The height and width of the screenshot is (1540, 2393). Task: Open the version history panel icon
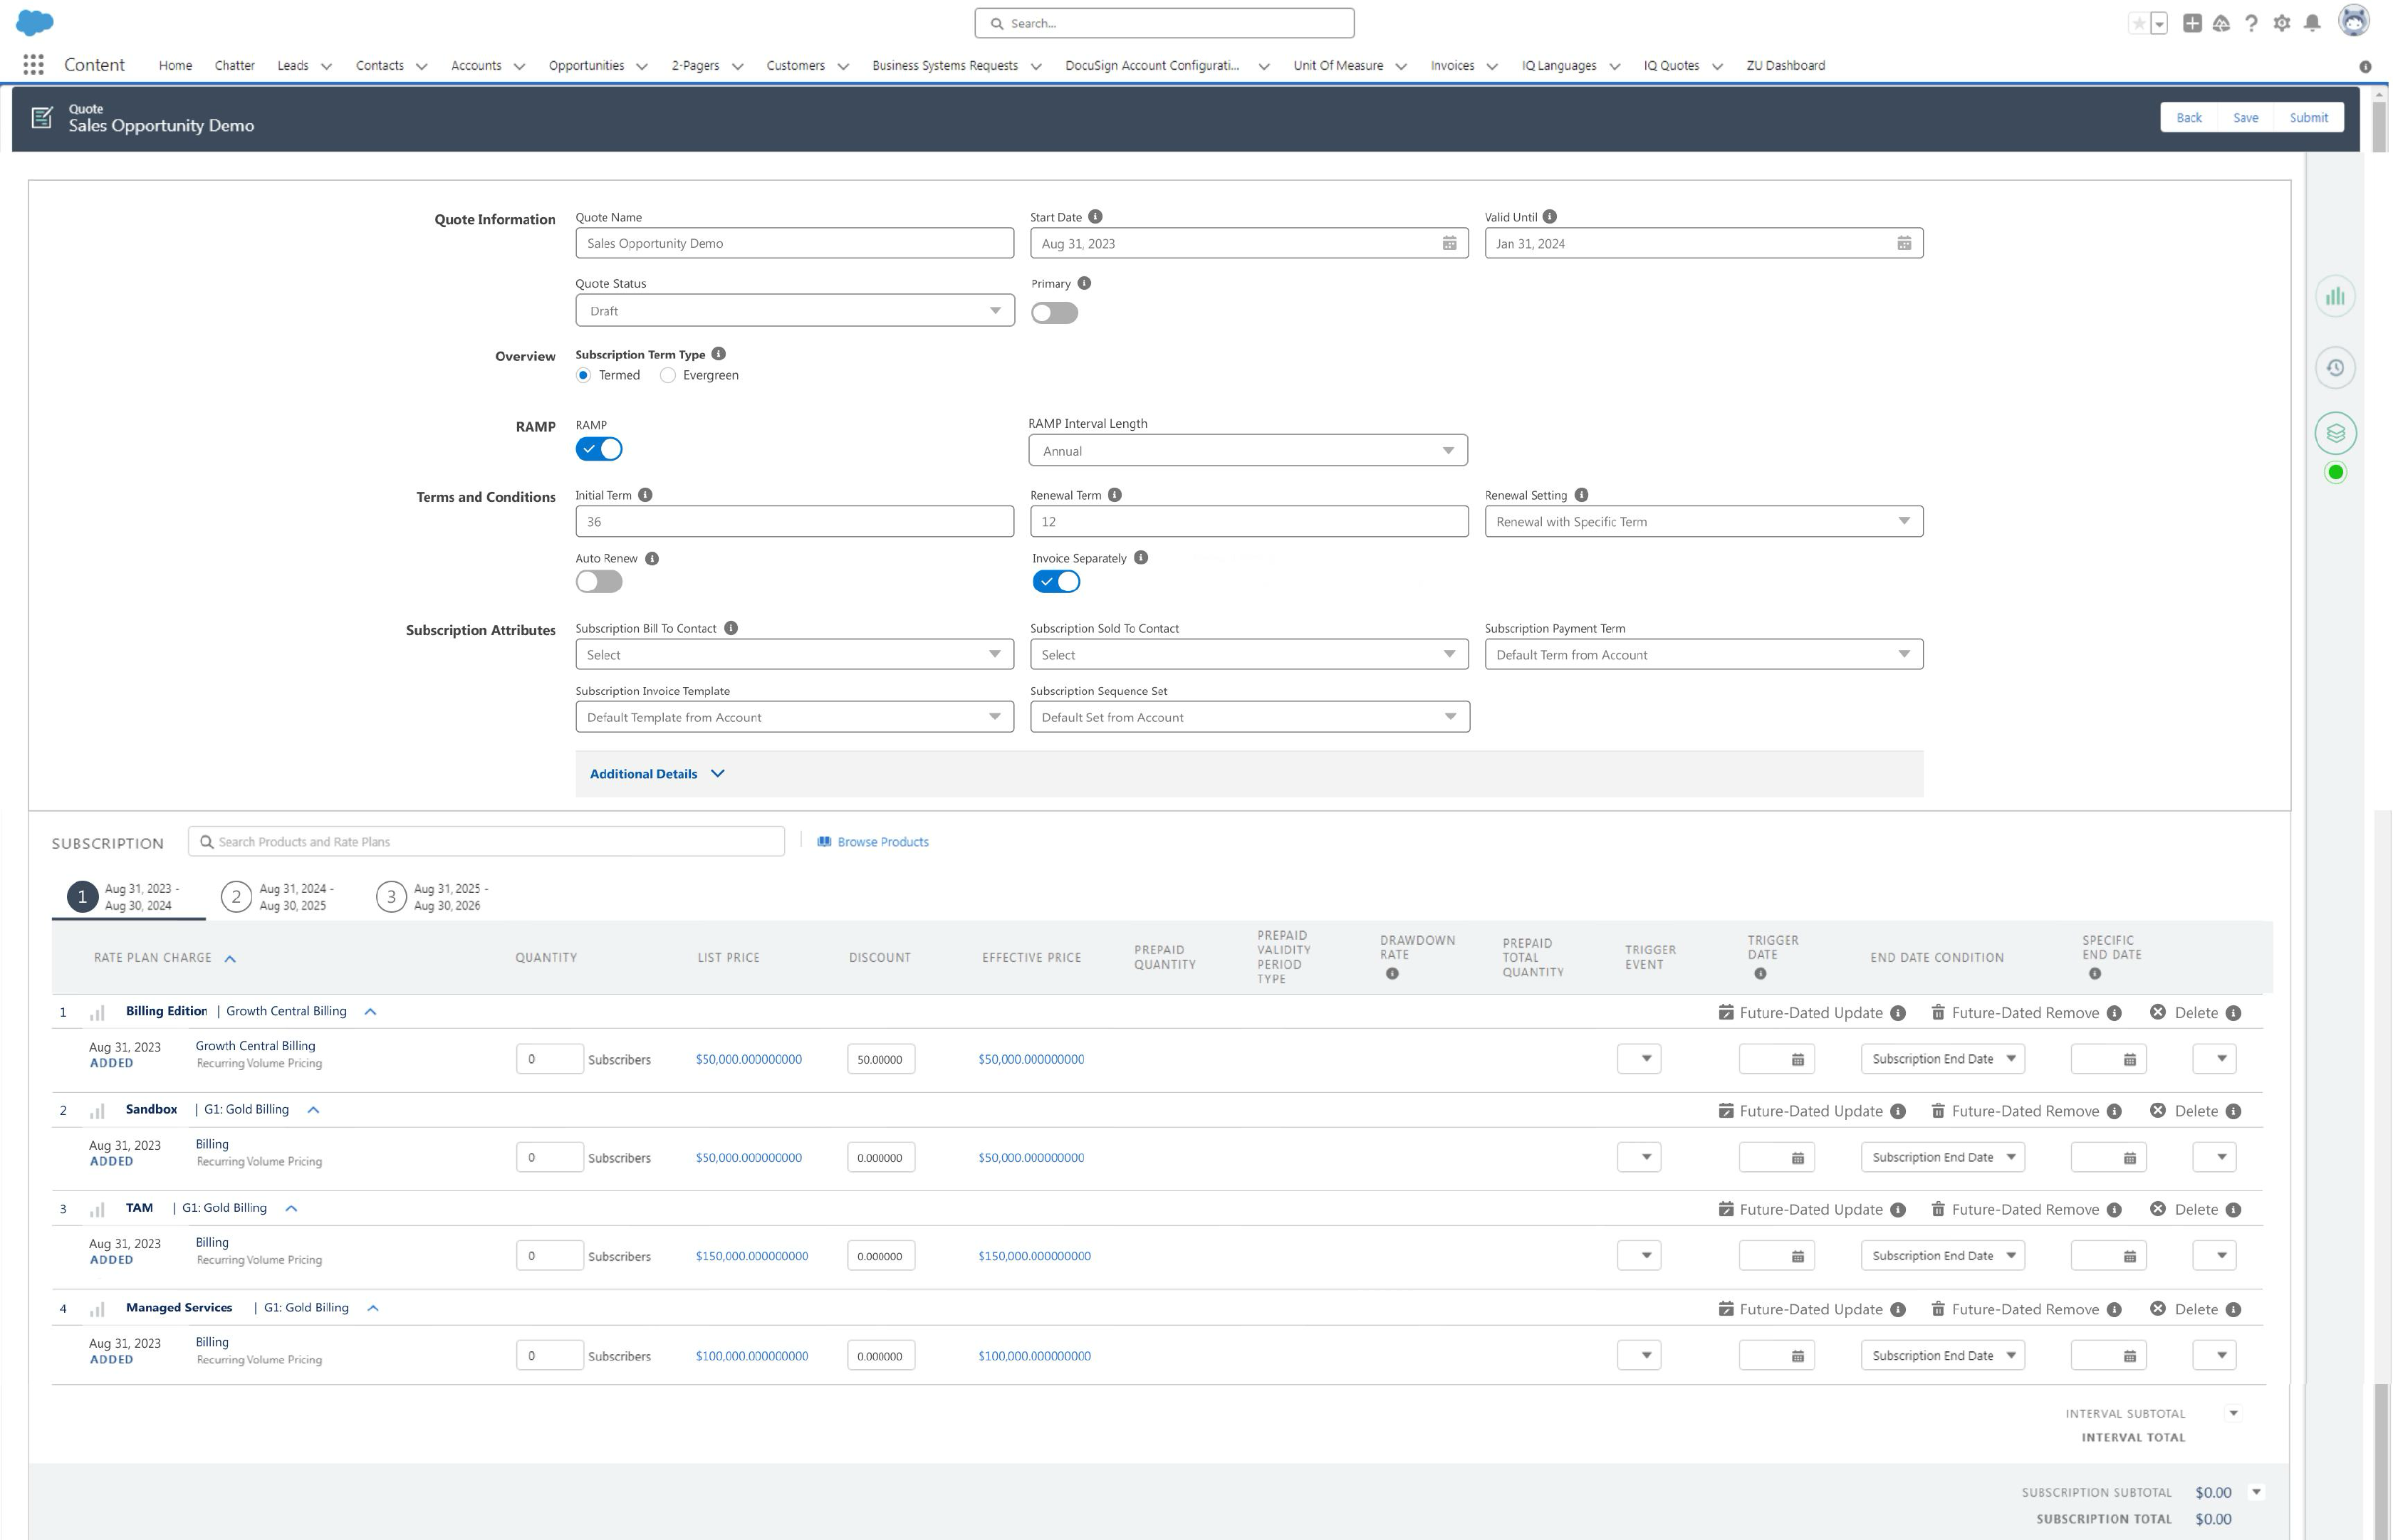click(2335, 367)
